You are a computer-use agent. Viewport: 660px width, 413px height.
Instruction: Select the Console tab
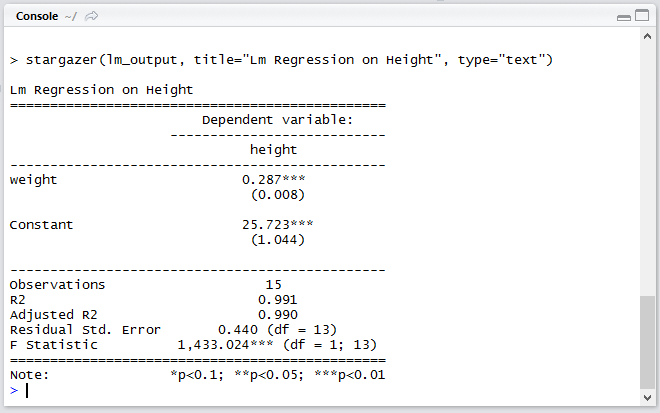pyautogui.click(x=36, y=17)
